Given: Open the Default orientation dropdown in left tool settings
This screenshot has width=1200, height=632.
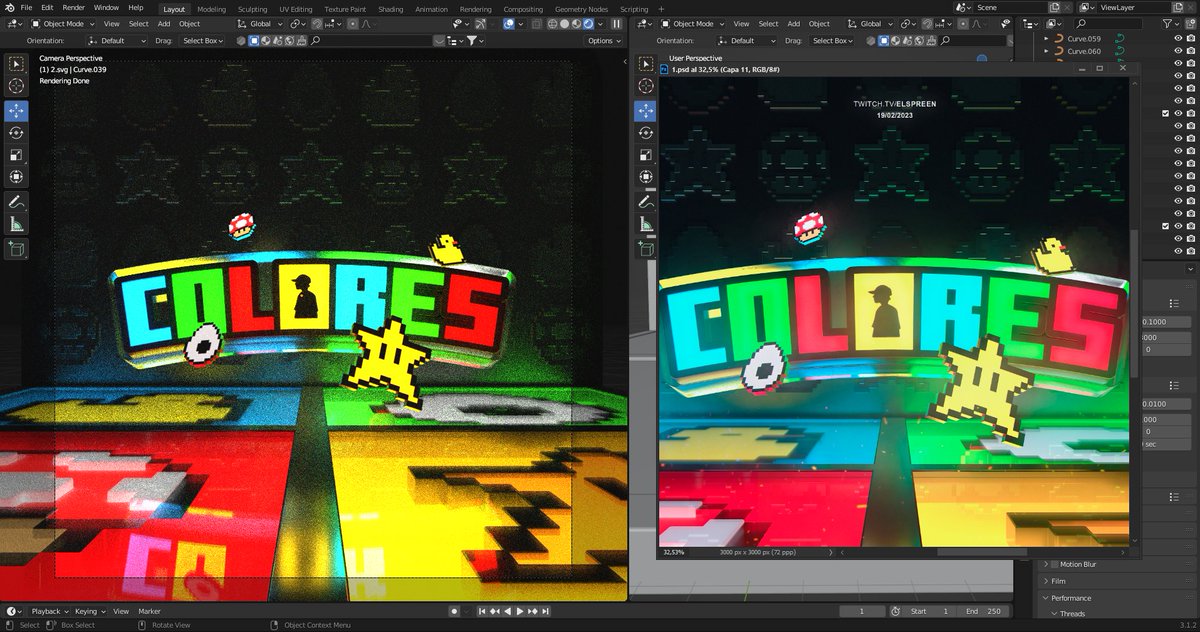Looking at the screenshot, I should pos(119,40).
